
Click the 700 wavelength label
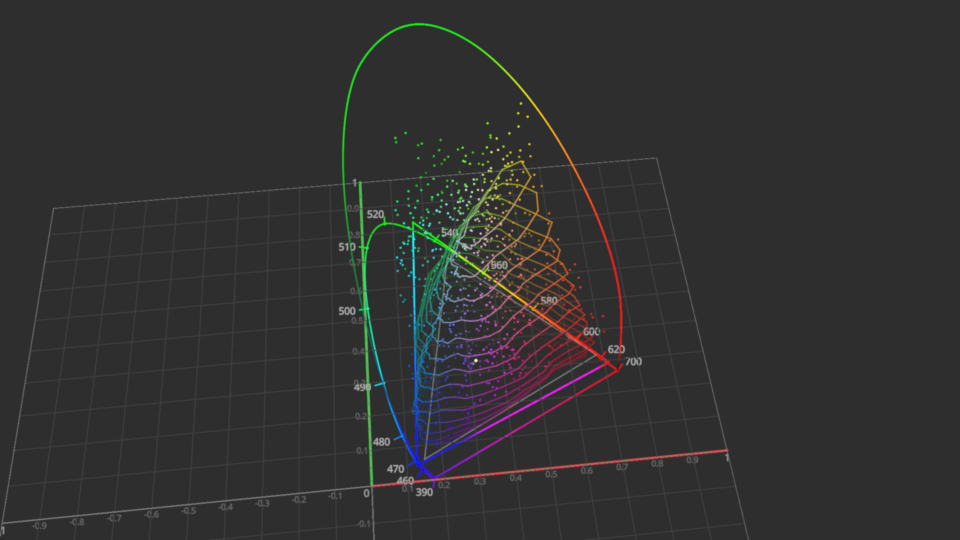click(633, 361)
